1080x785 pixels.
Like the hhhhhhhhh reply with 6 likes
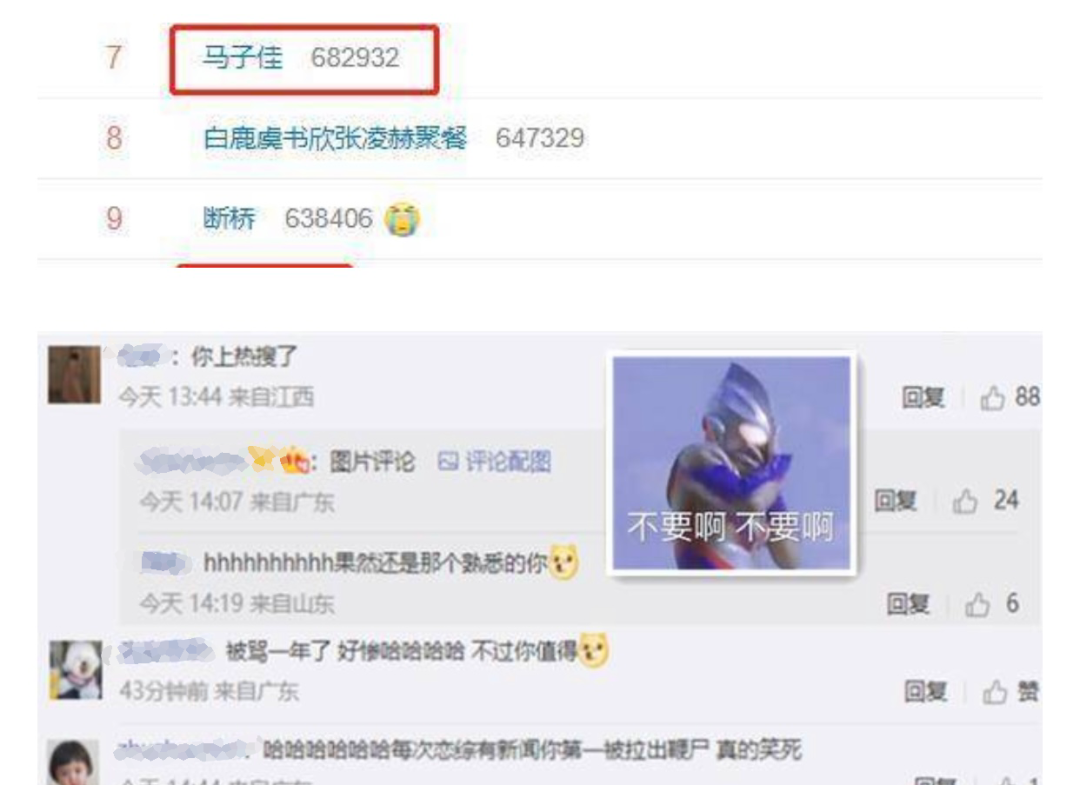(x=977, y=604)
